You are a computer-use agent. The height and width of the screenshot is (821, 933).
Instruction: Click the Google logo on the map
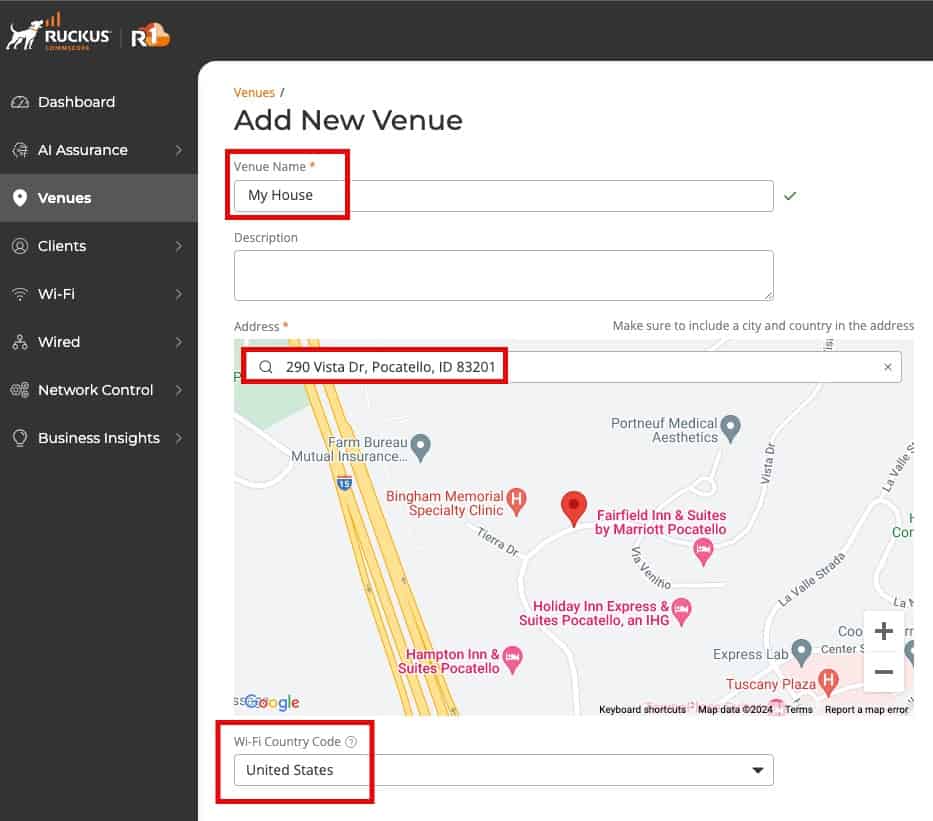point(273,703)
